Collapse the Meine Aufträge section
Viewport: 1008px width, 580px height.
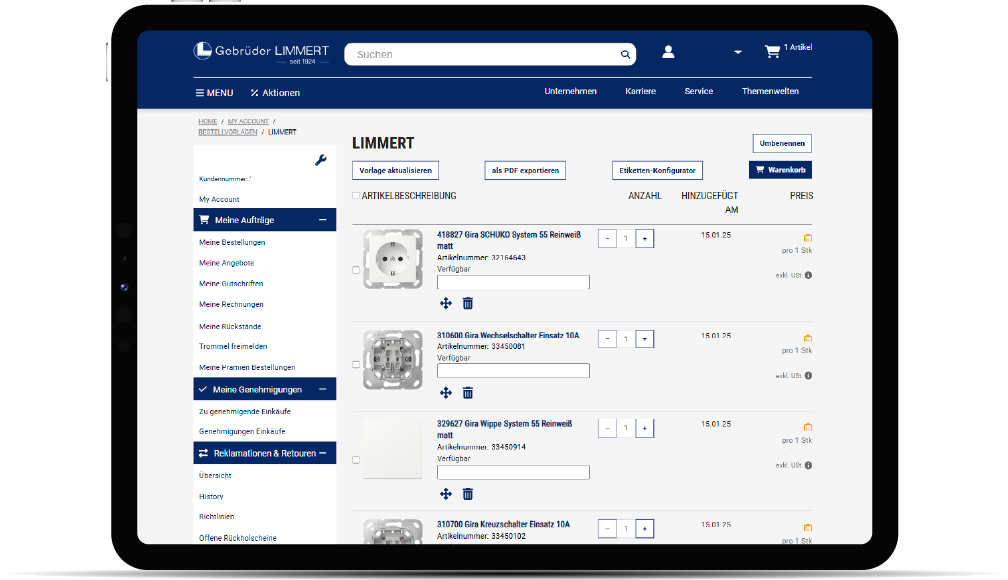tap(322, 220)
